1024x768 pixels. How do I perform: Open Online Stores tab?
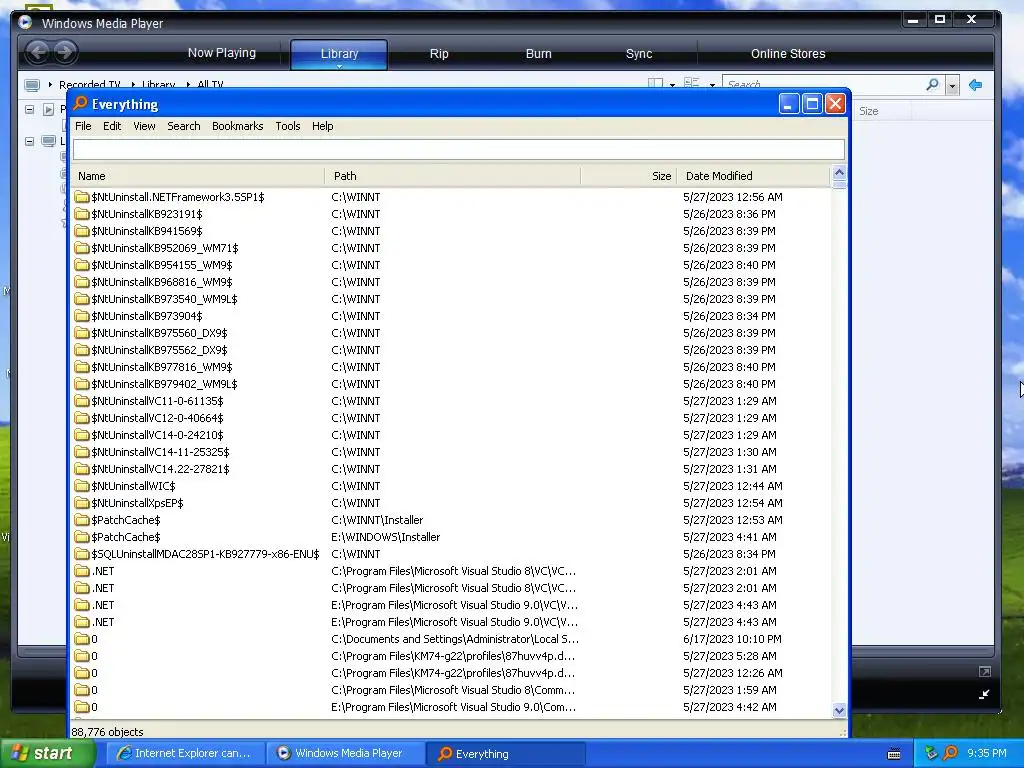point(788,54)
